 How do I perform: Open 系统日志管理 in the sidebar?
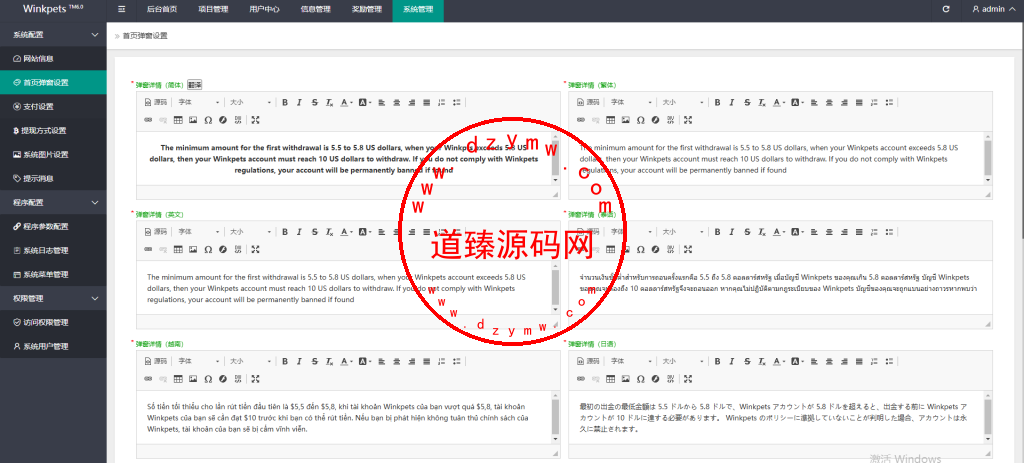click(53, 251)
